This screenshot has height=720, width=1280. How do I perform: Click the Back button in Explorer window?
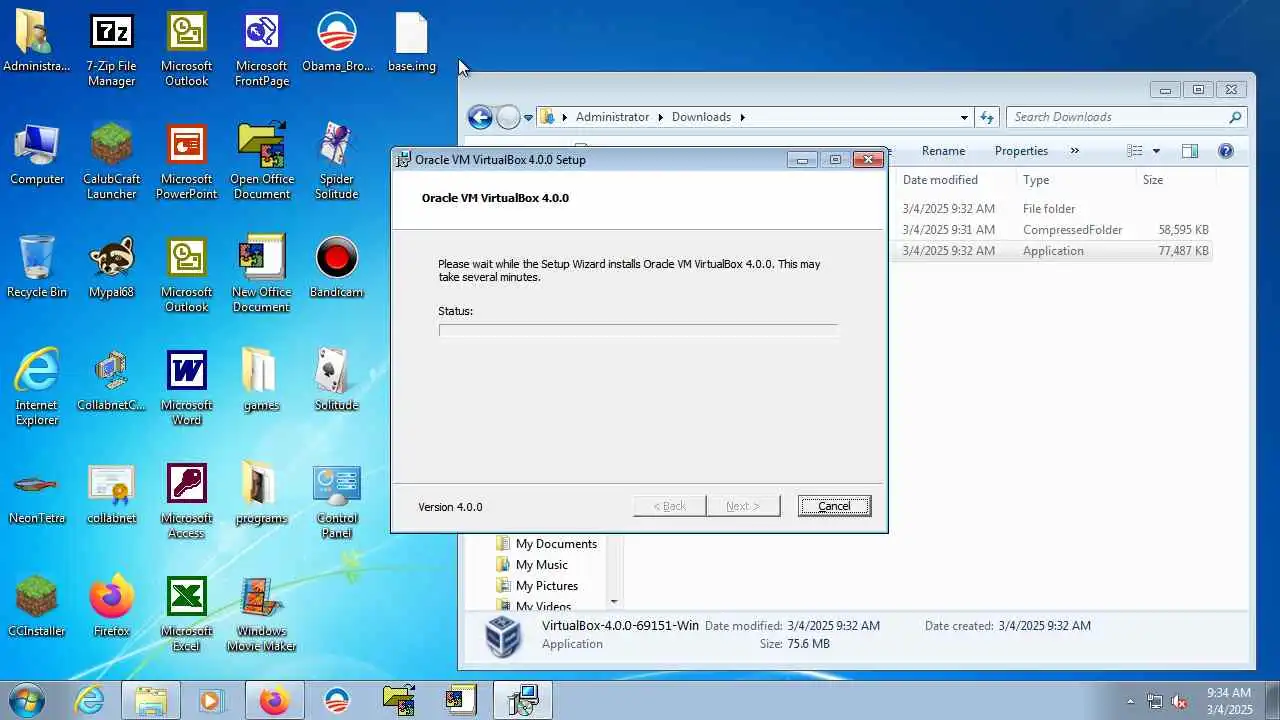tap(480, 117)
